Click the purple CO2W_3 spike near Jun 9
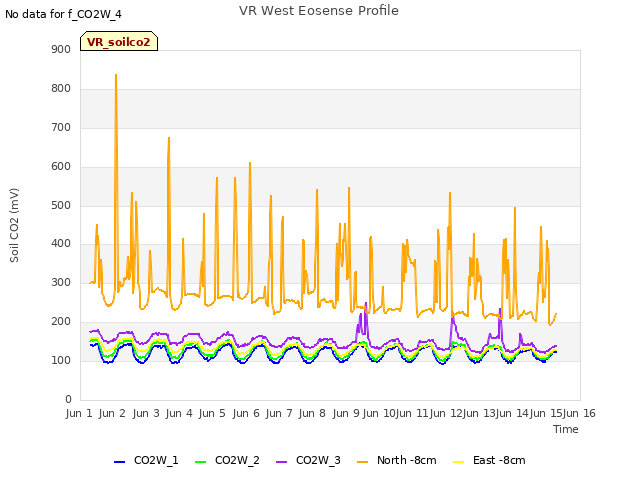 [366, 303]
